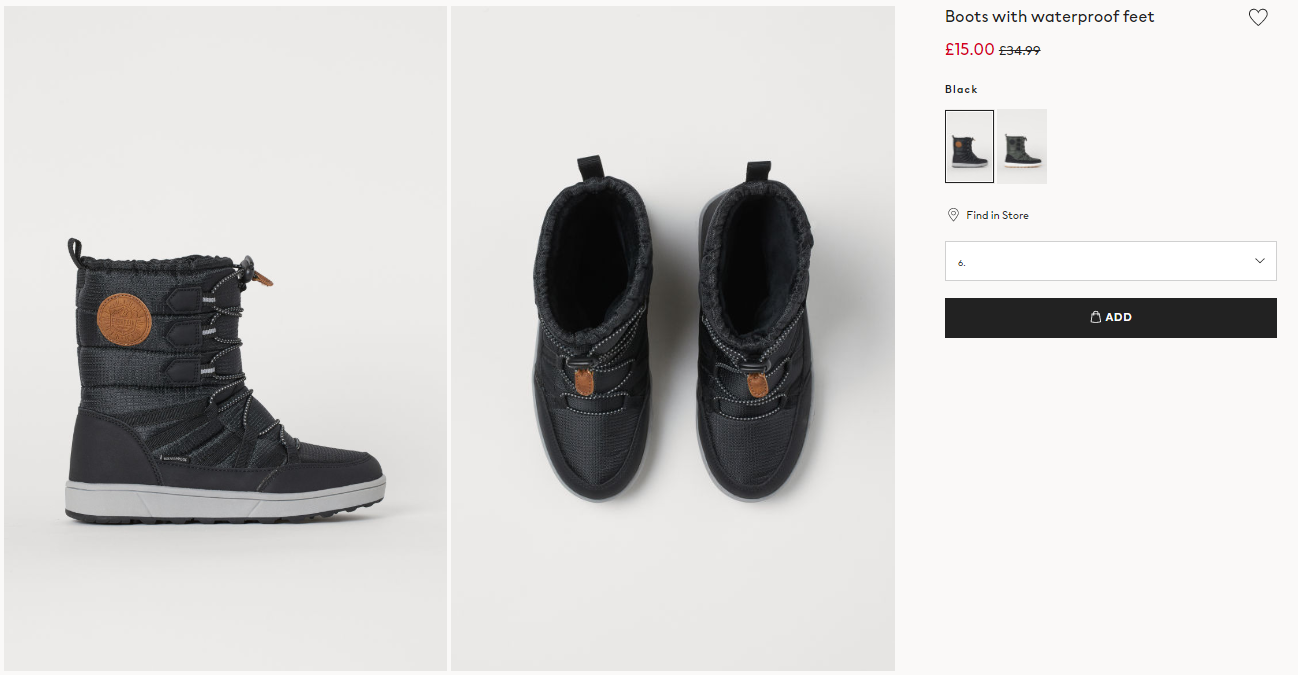Select the Black colour swatch
The height and width of the screenshot is (675, 1298).
[x=969, y=146]
